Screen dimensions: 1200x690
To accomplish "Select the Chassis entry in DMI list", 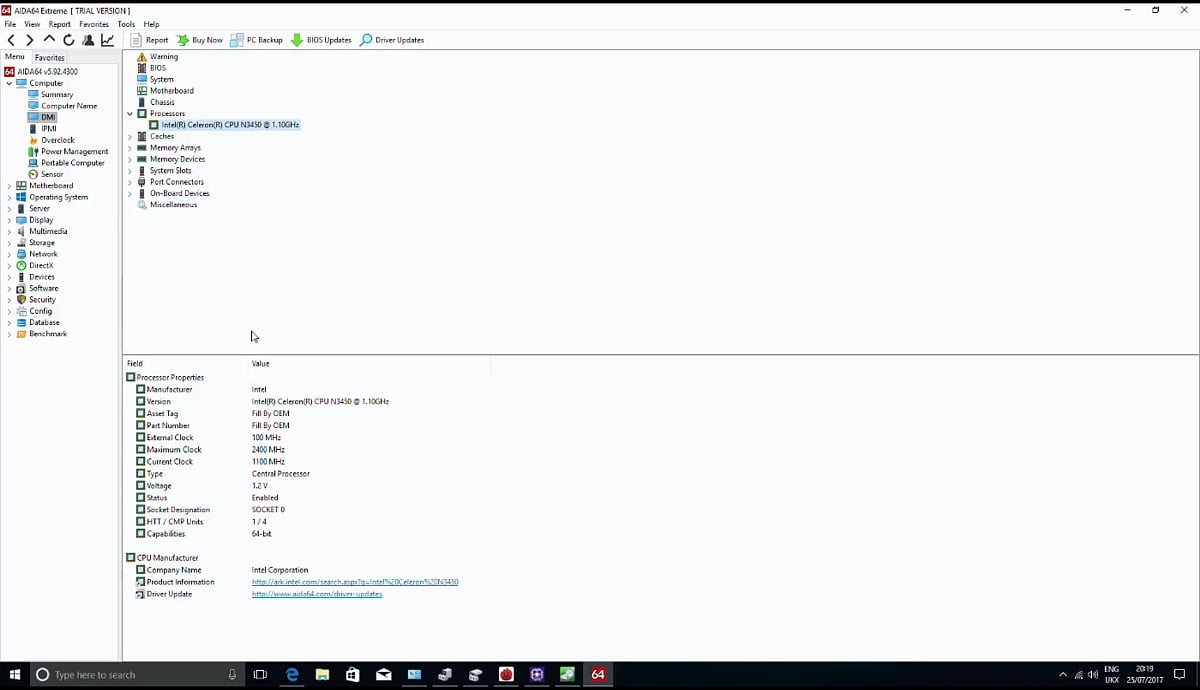I will click(162, 102).
